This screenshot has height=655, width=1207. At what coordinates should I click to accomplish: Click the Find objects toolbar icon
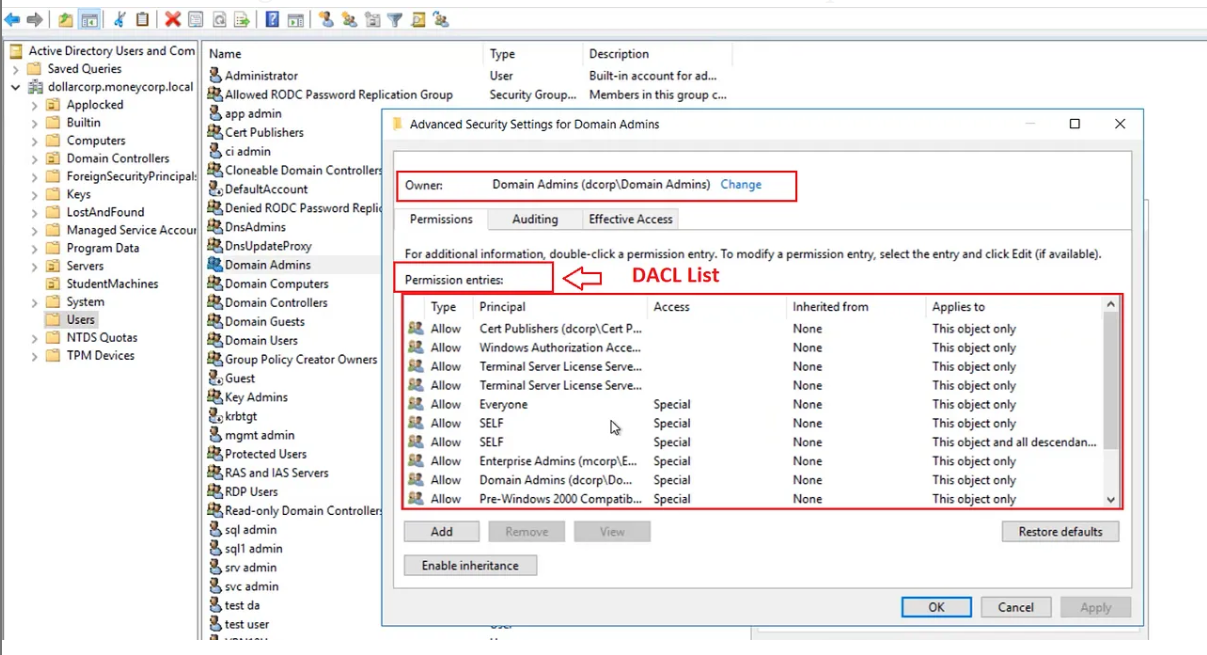point(418,19)
